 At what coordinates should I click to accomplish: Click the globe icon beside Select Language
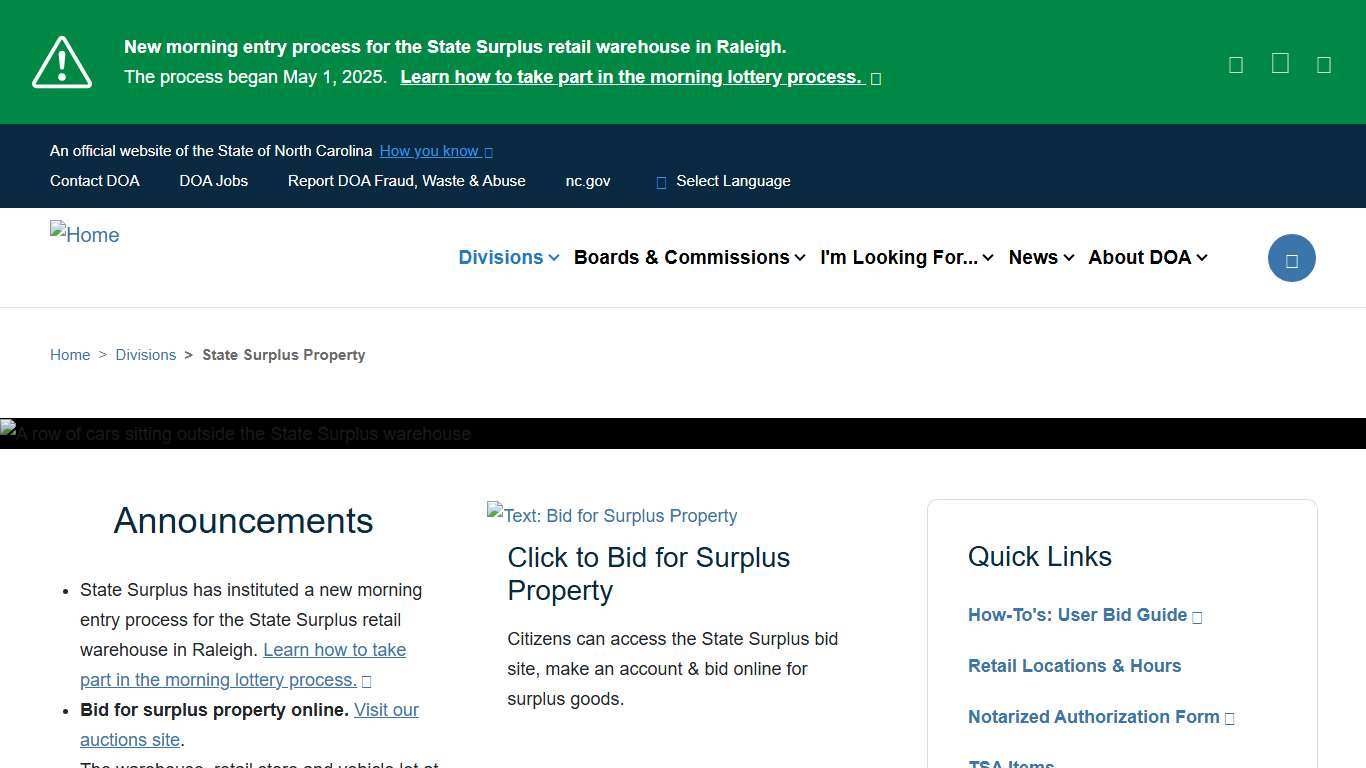click(x=661, y=181)
